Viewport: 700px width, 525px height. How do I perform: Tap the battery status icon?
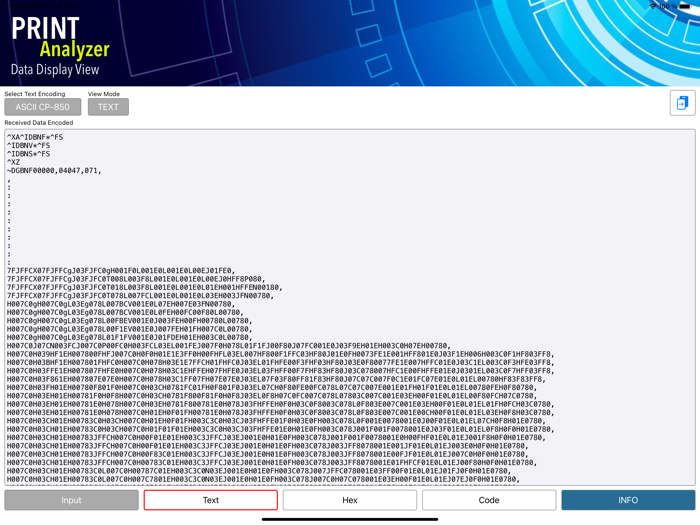[x=685, y=6]
